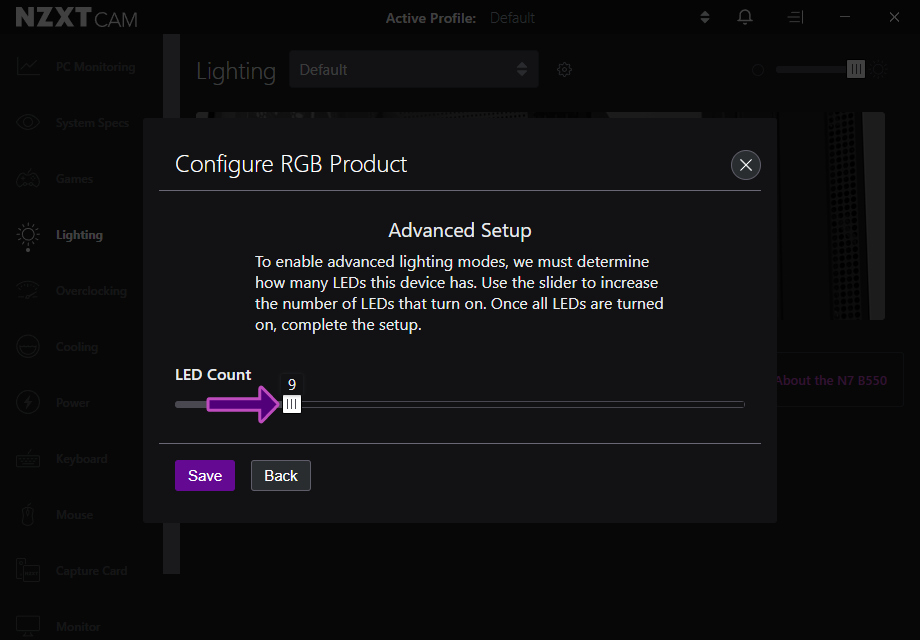Open the About the N7 B550 link

tap(830, 381)
